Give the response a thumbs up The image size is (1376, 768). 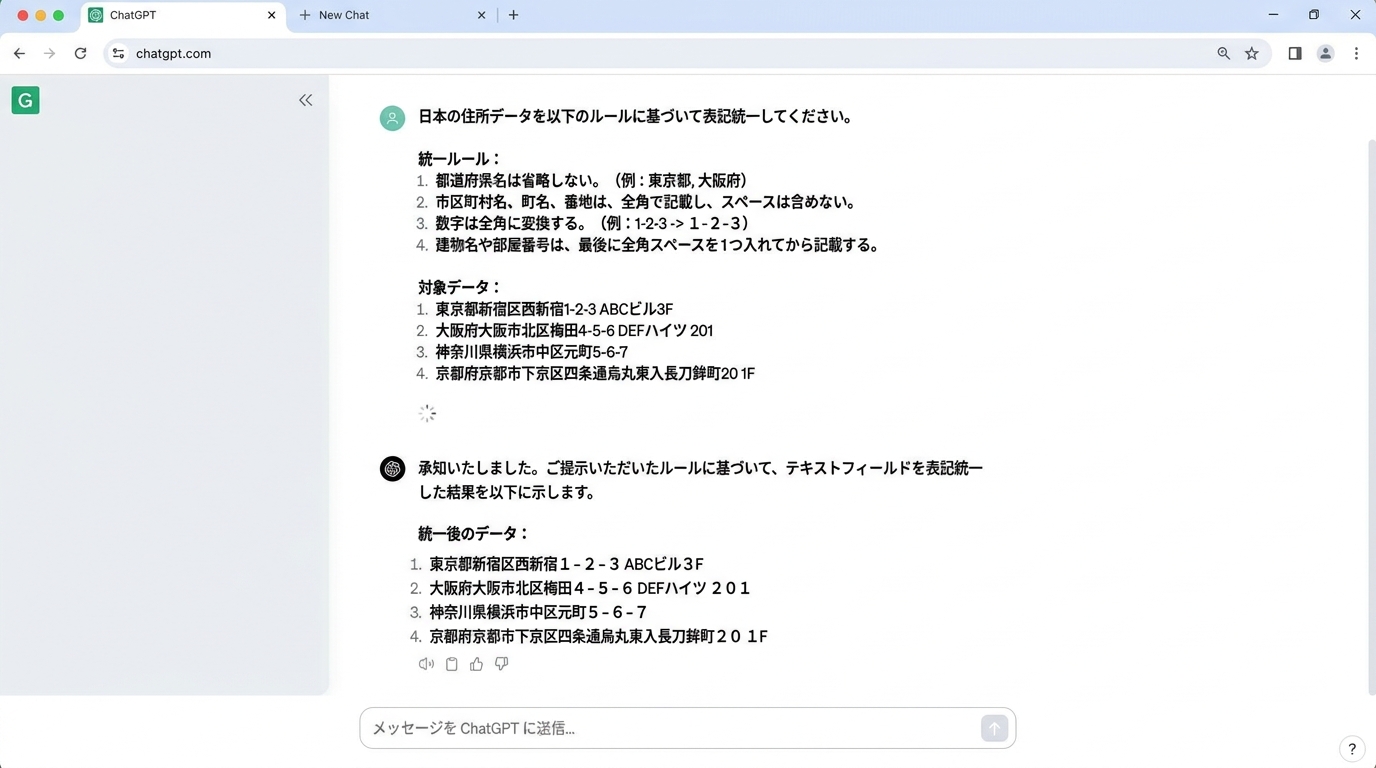click(476, 664)
